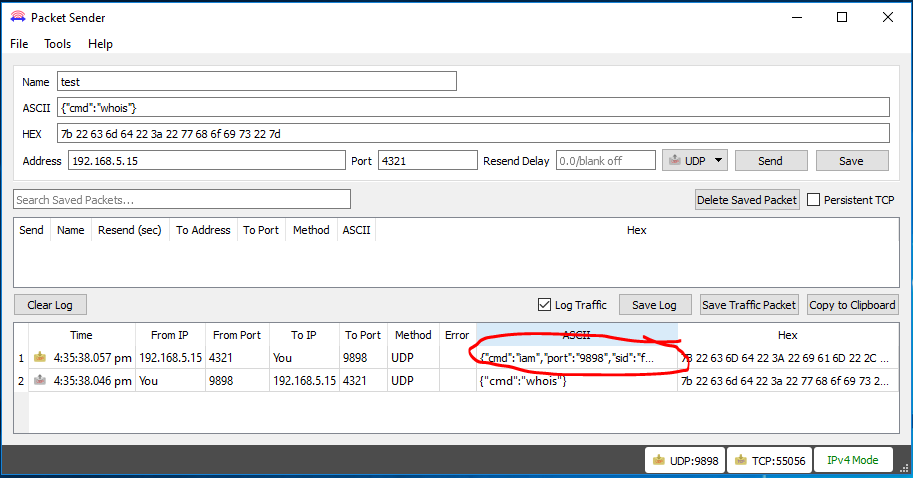
Task: Click the Save packet button
Action: [x=851, y=161]
